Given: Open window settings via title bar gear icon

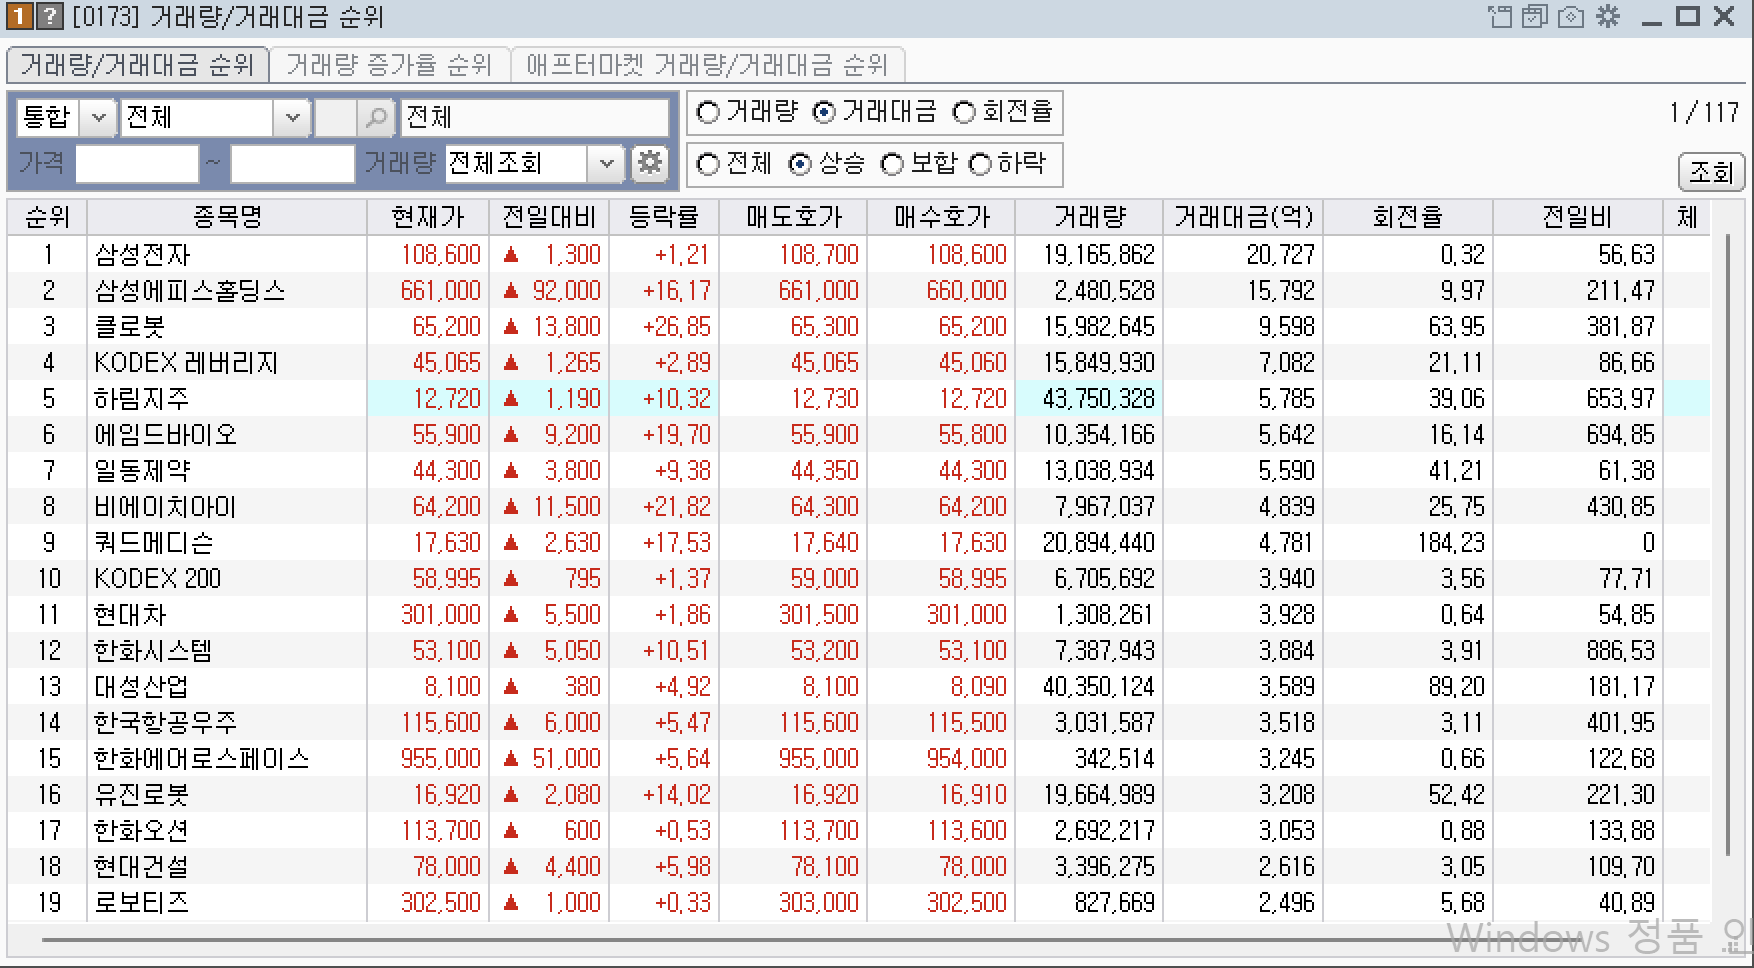Looking at the screenshot, I should click(1608, 17).
